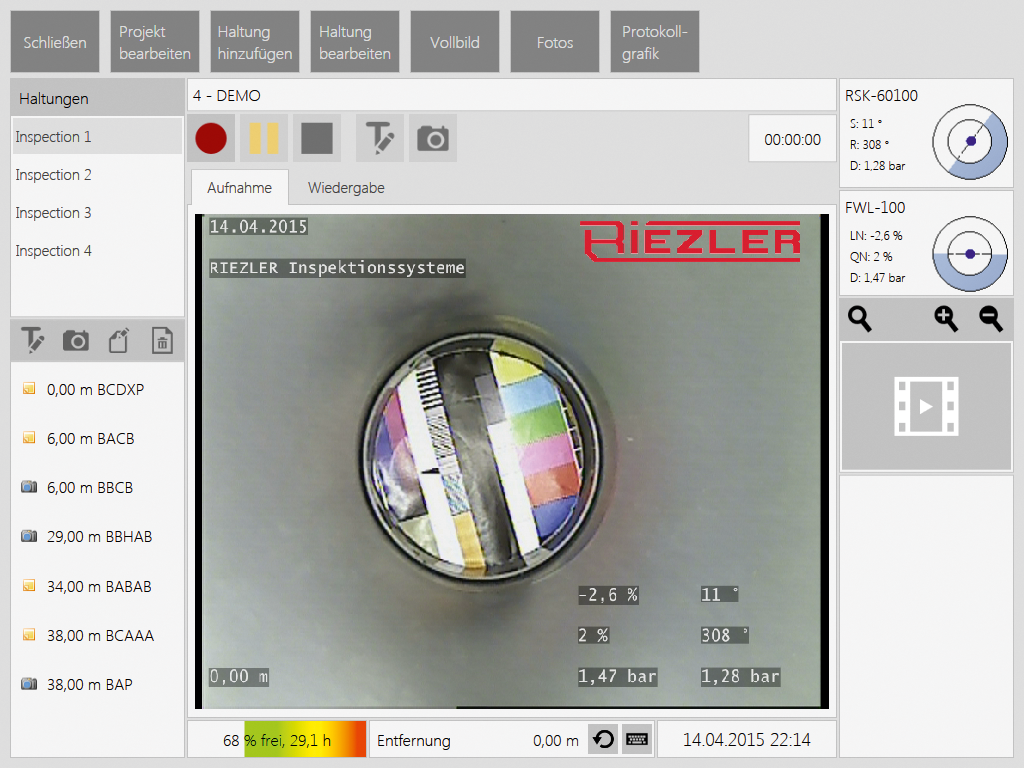
Task: Click the text annotation icon beside stop button
Action: coord(380,138)
